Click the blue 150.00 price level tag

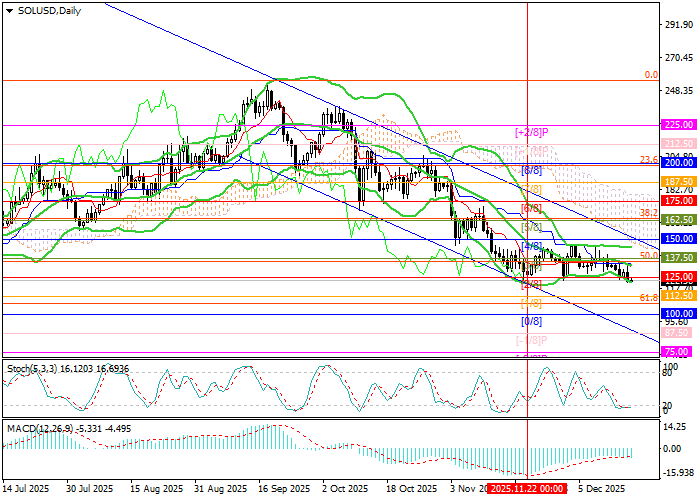[x=679, y=239]
